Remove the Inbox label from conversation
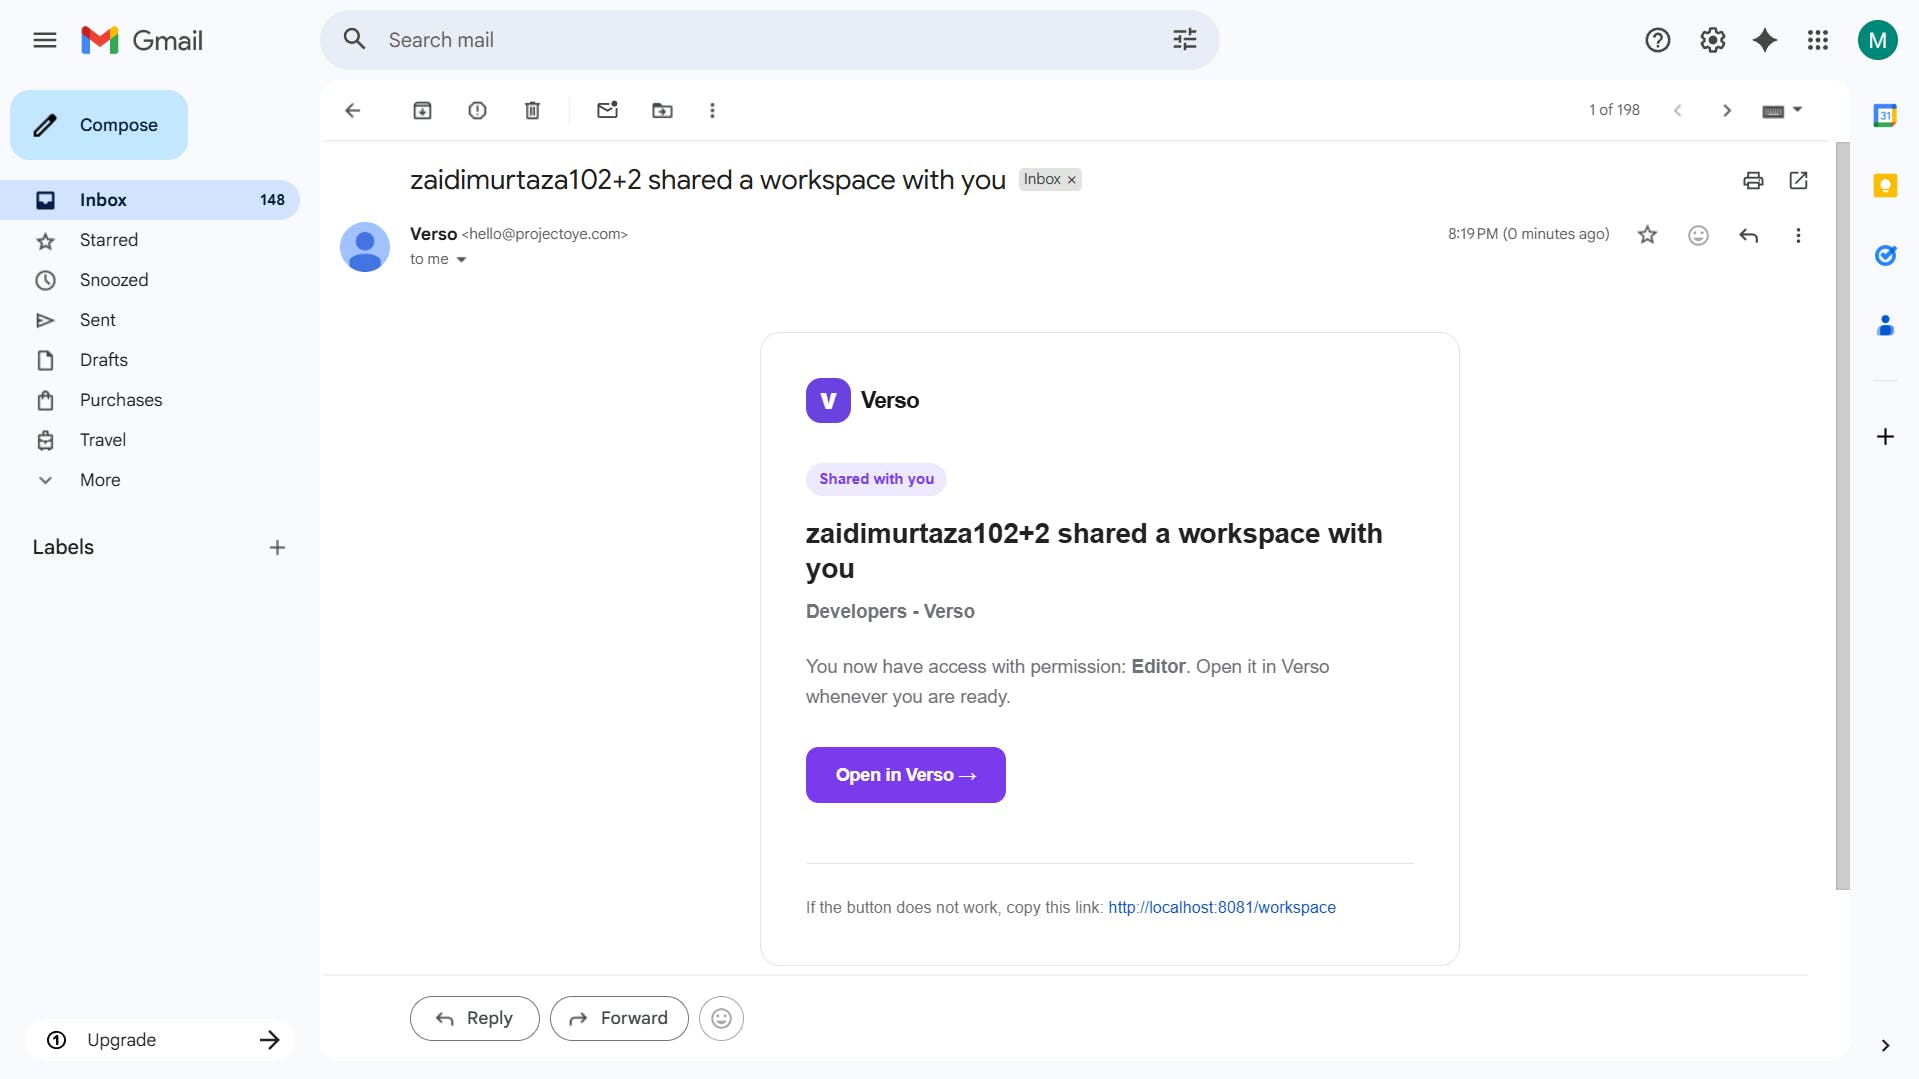Viewport: 1919px width, 1079px height. point(1071,180)
